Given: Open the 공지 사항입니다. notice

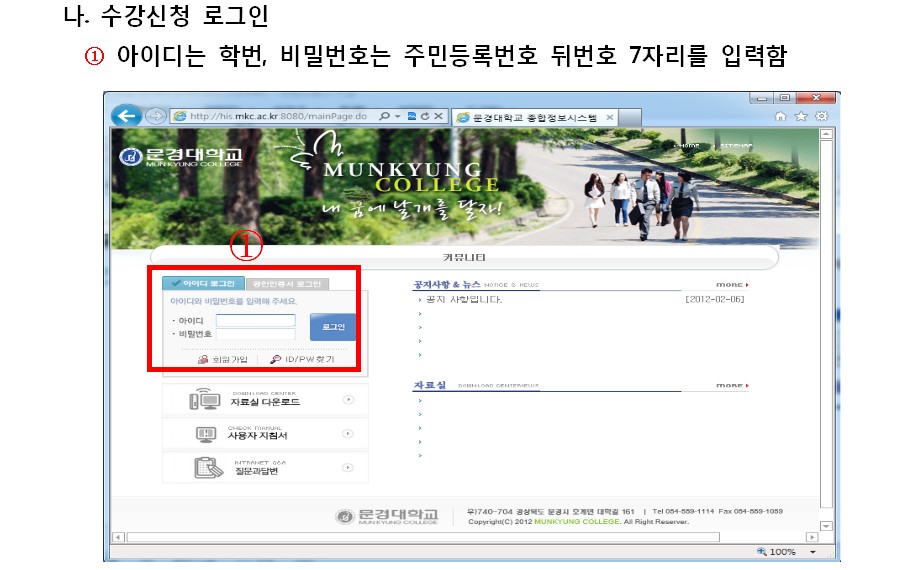Looking at the screenshot, I should (x=464, y=299).
